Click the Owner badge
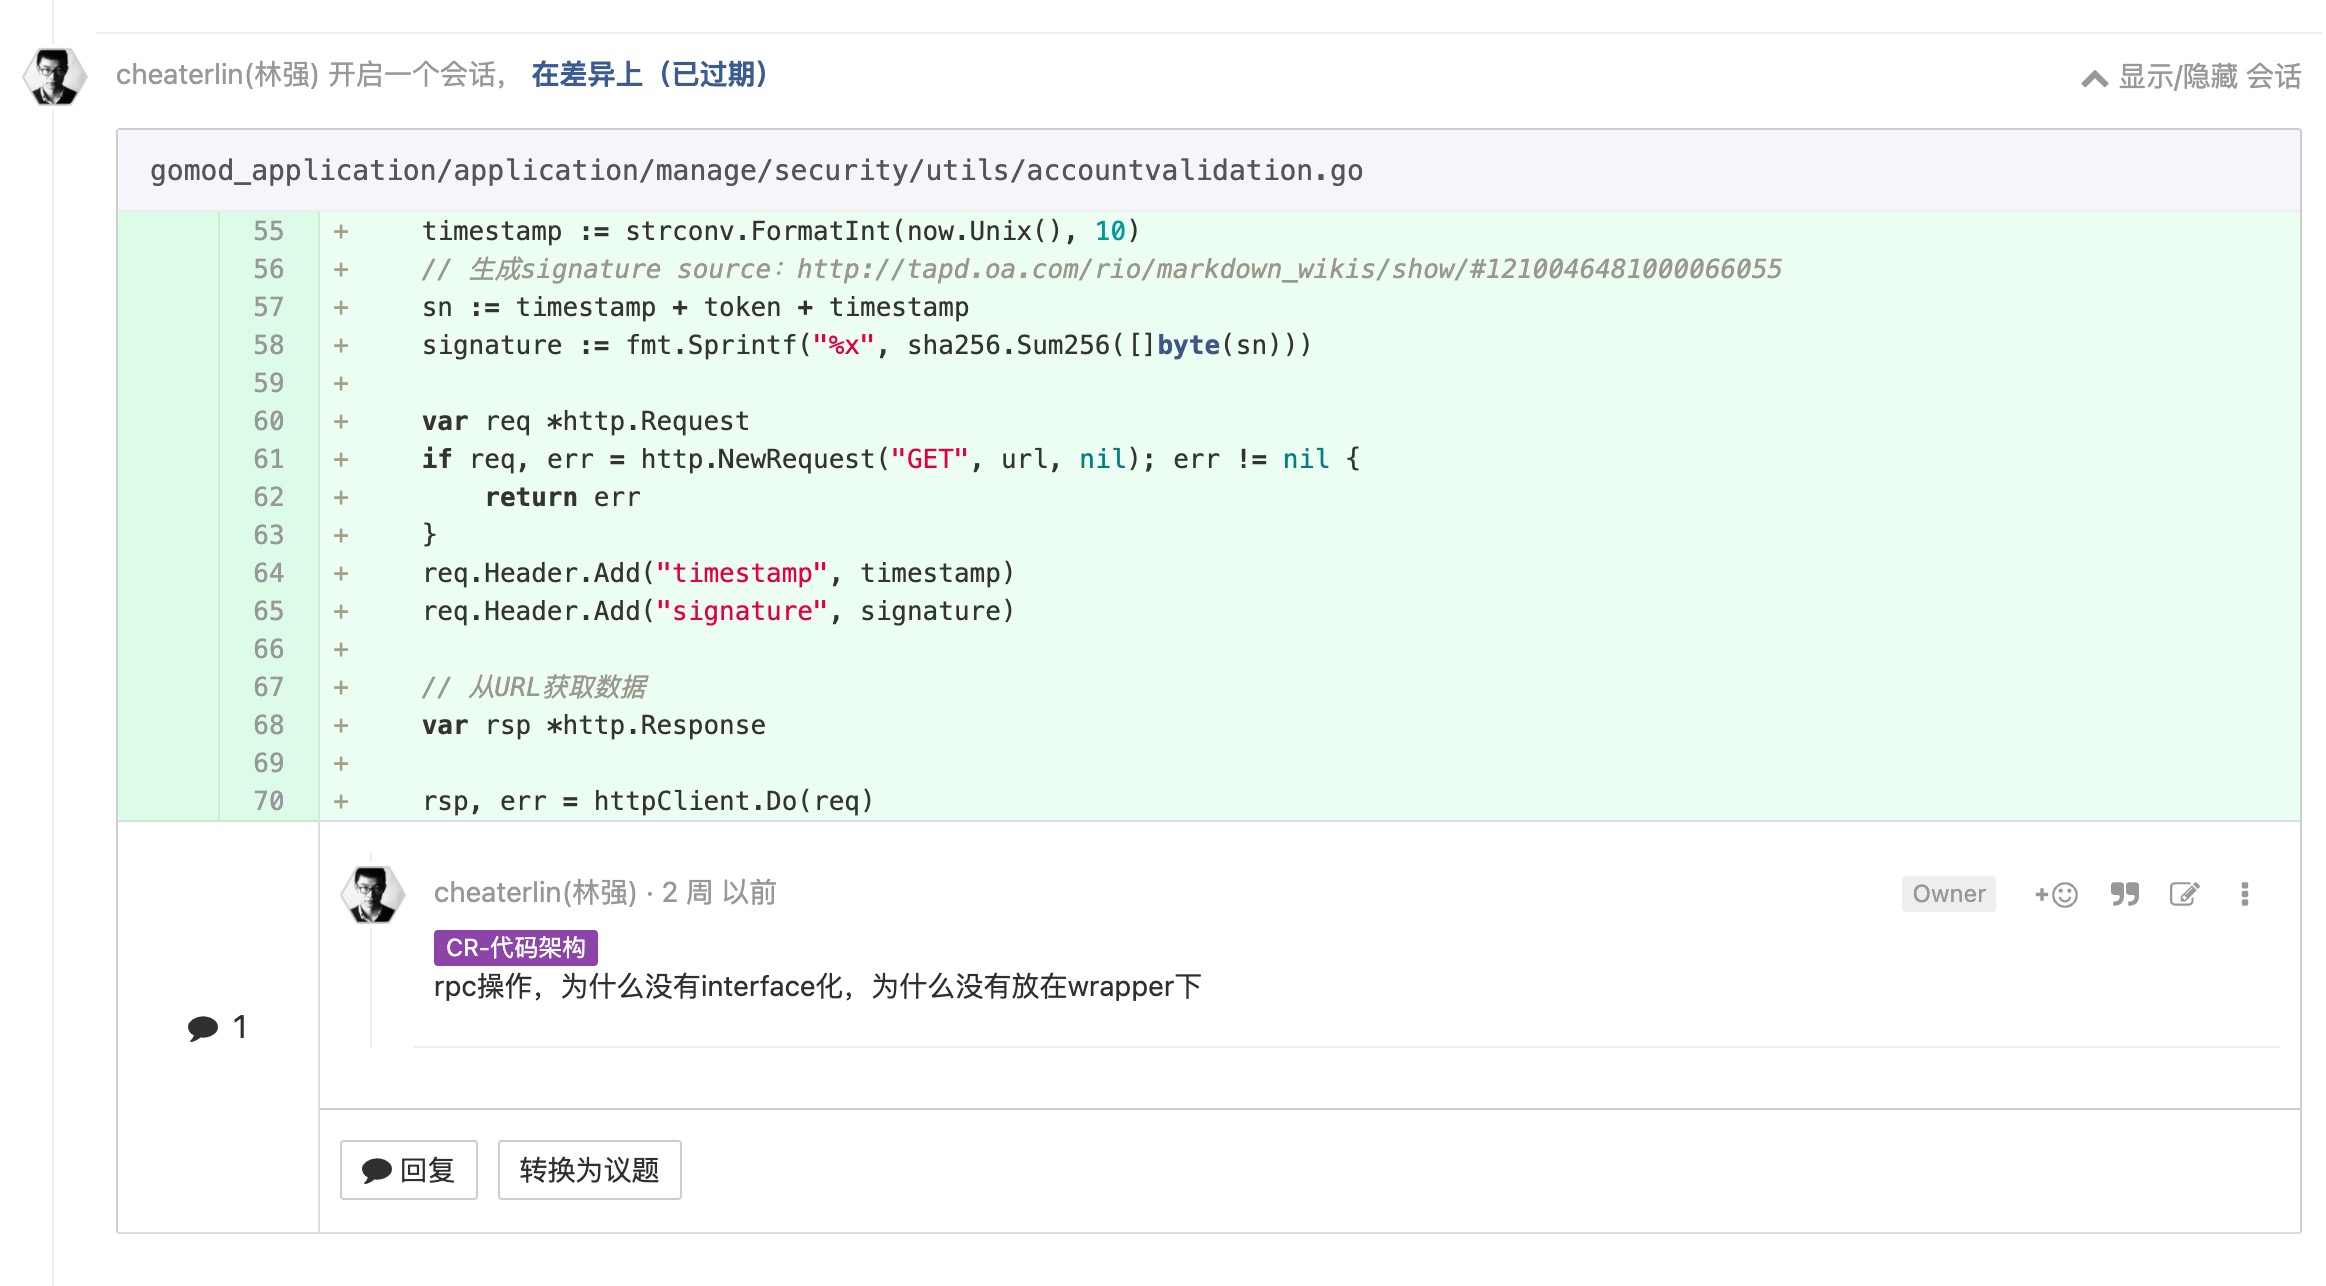 coord(1948,894)
